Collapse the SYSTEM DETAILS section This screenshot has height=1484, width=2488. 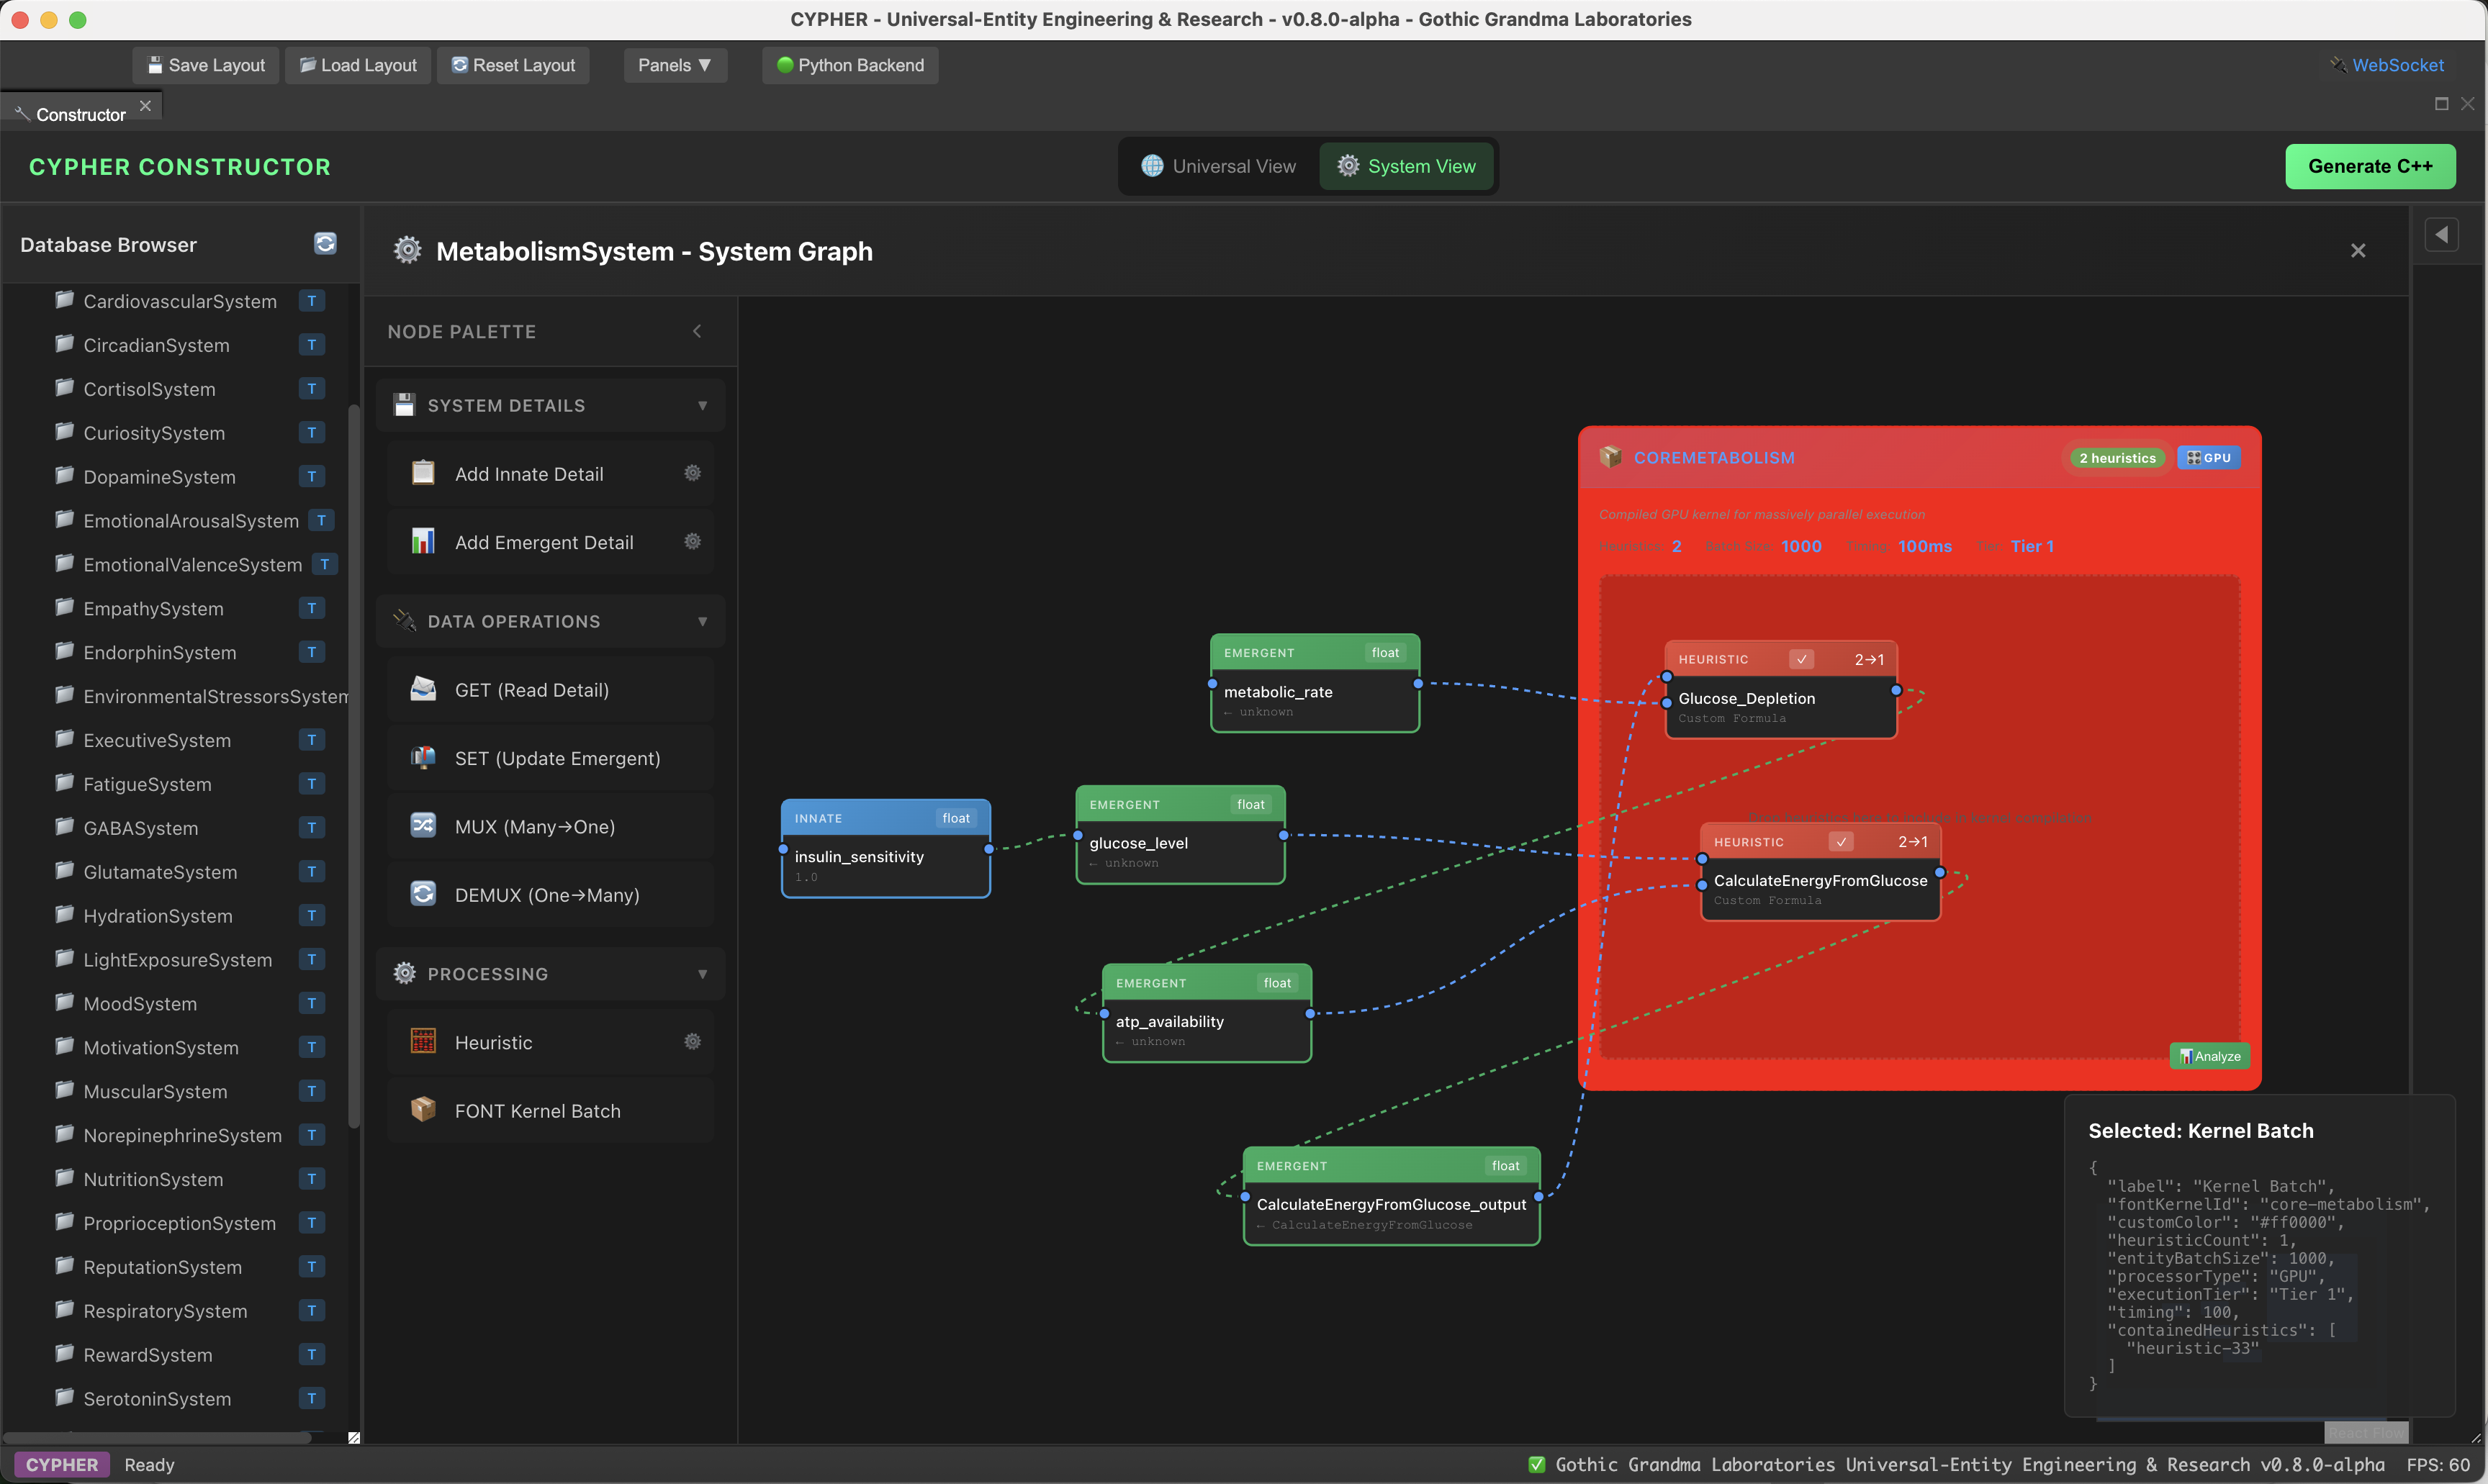[x=702, y=405]
